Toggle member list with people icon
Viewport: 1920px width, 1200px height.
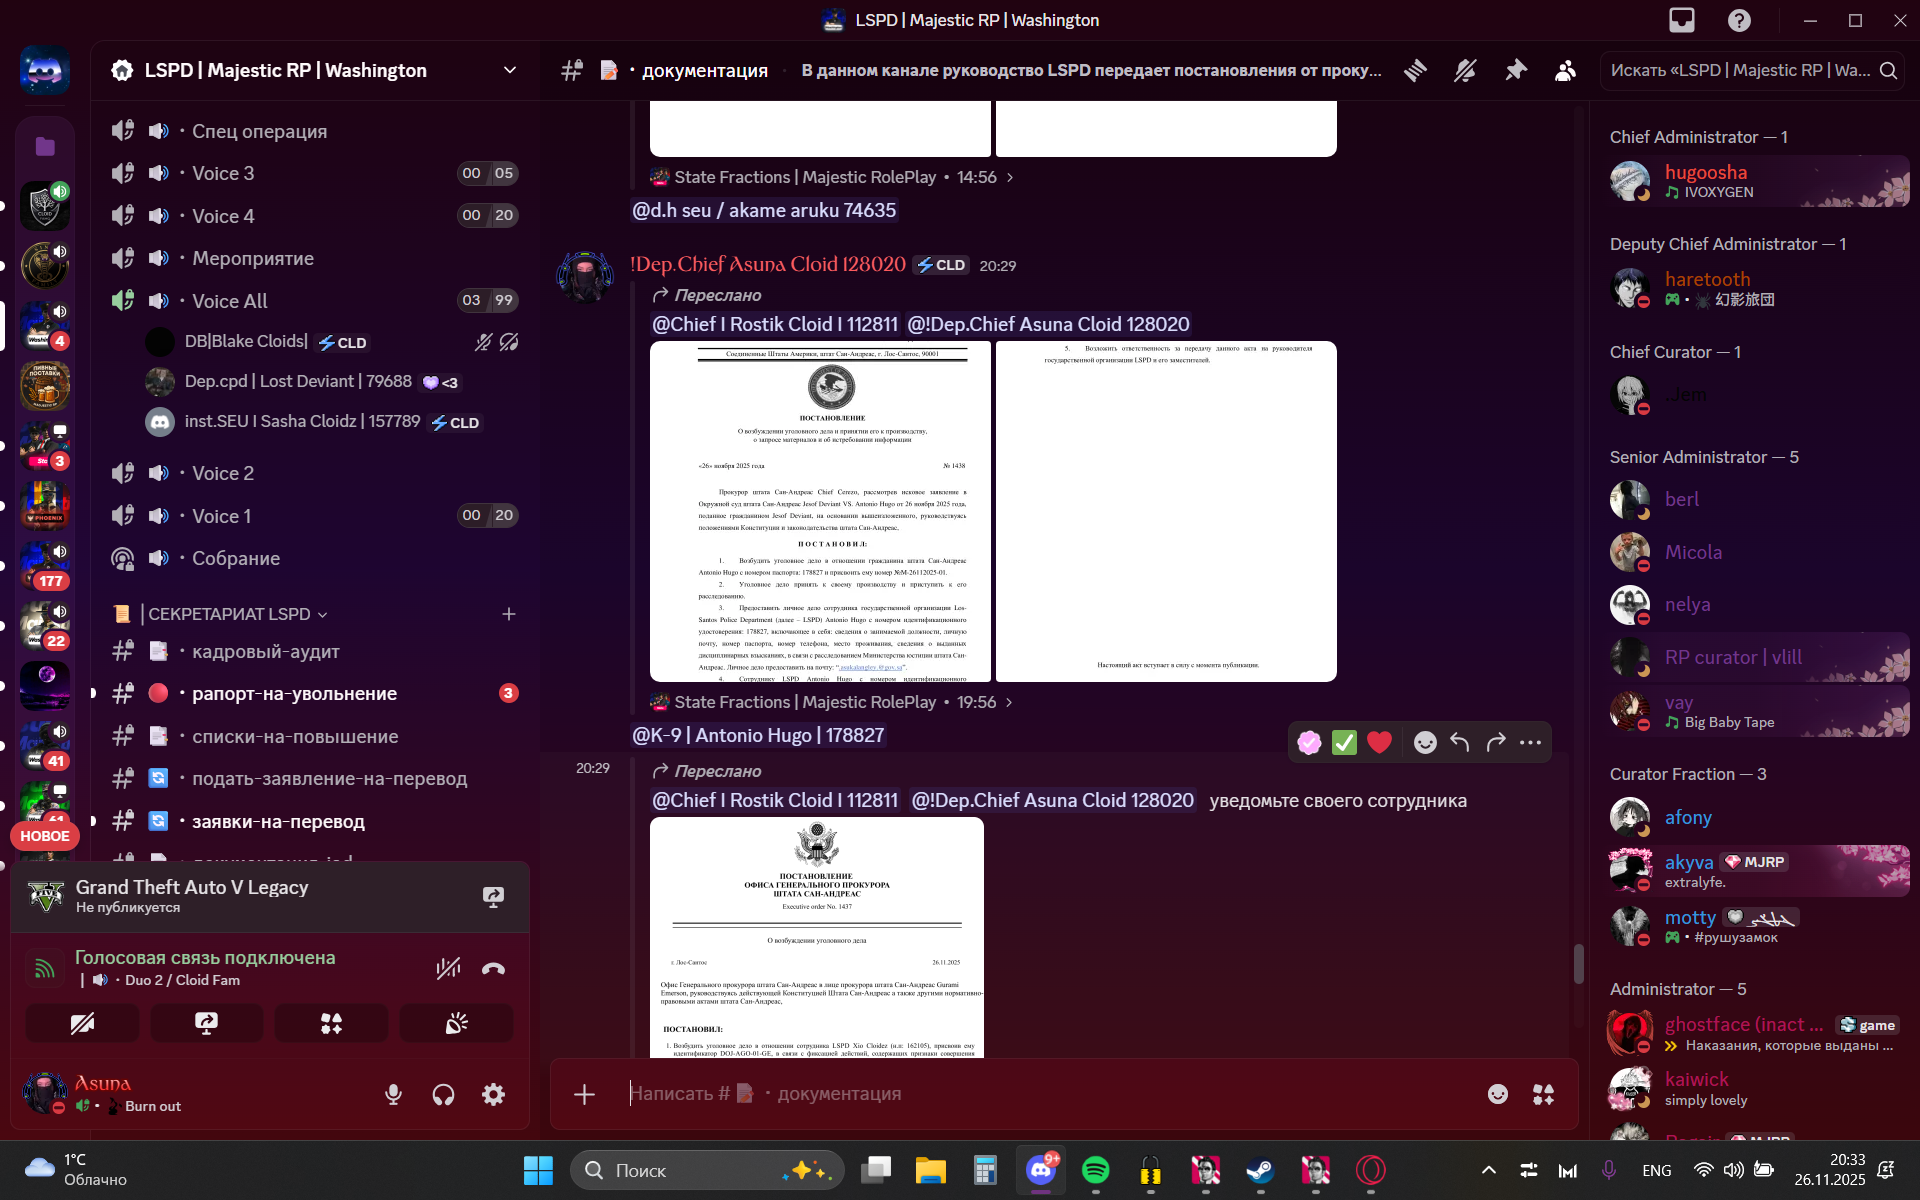pos(1565,70)
